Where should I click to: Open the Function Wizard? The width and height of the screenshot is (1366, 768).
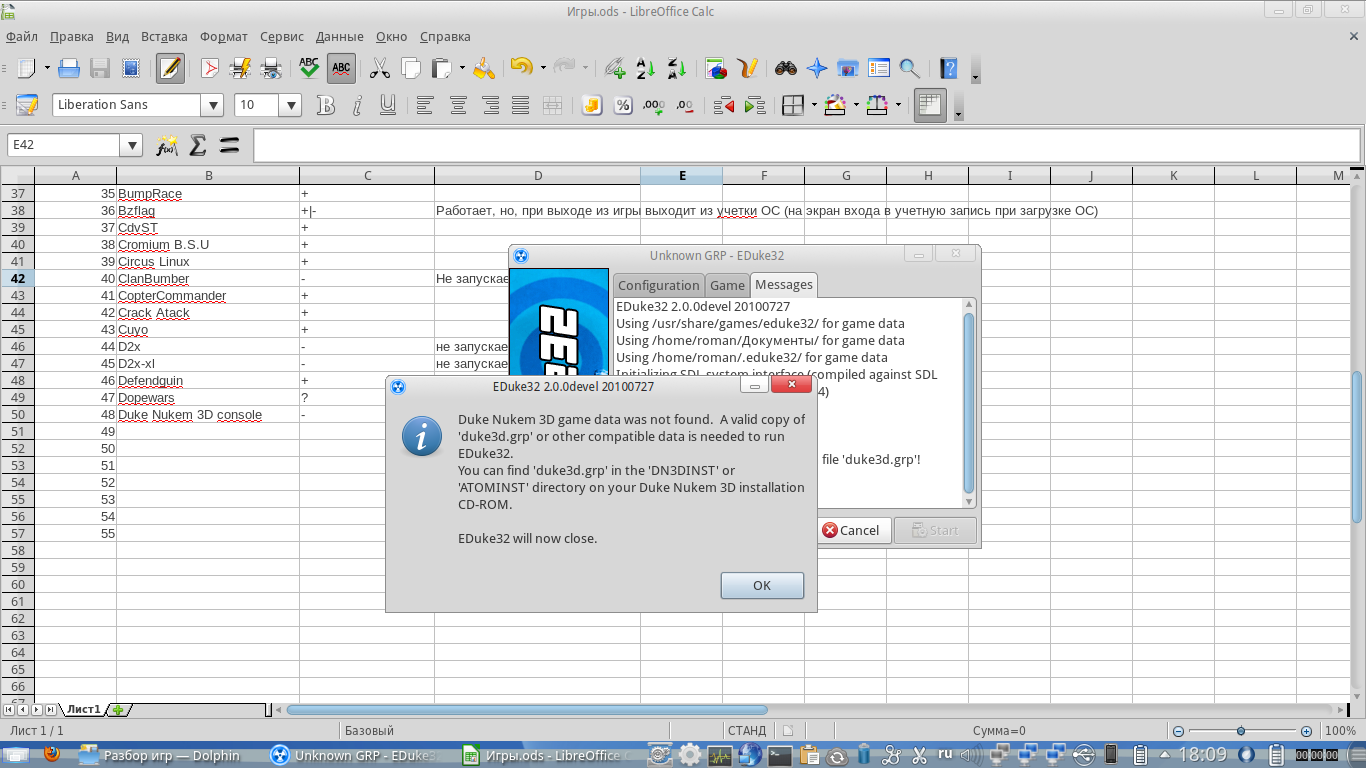(x=166, y=145)
